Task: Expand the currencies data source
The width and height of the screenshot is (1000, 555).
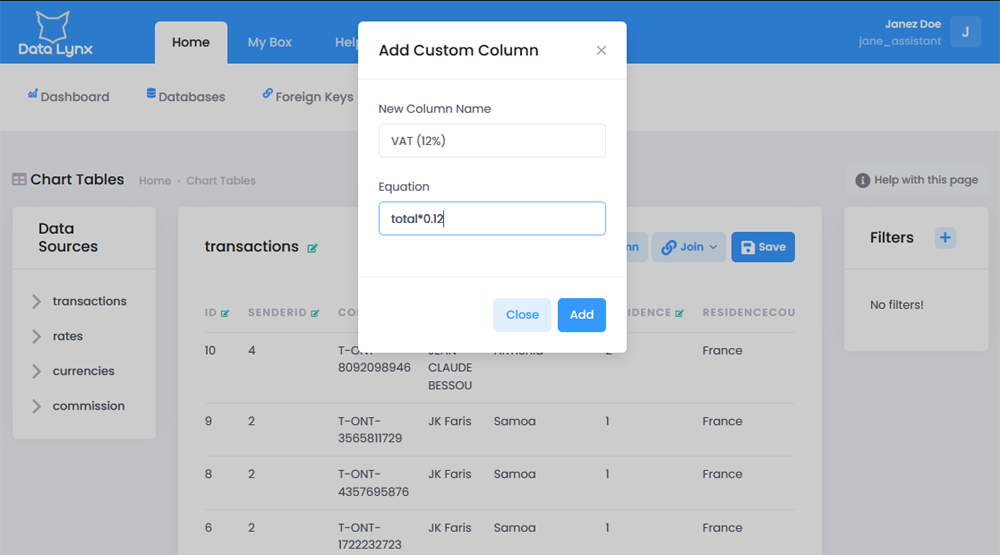Action: (37, 371)
